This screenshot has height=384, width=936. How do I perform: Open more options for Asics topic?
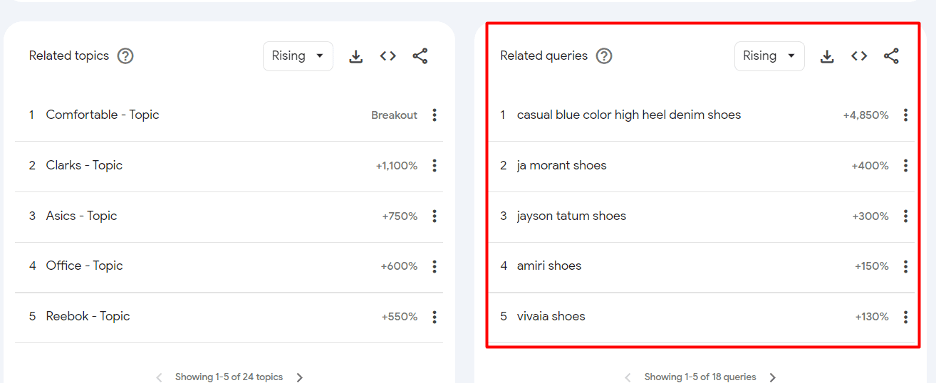[x=435, y=216]
